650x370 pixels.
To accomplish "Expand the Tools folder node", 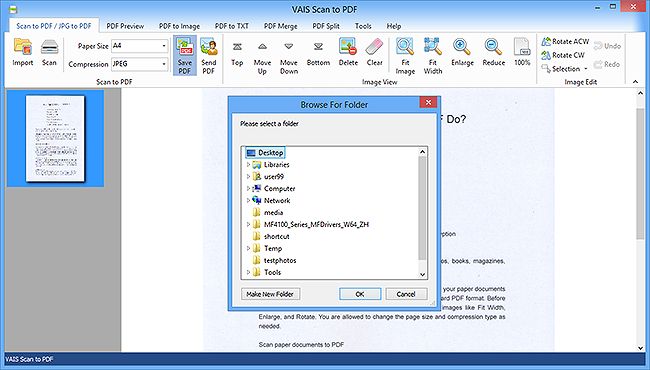I will pos(248,272).
